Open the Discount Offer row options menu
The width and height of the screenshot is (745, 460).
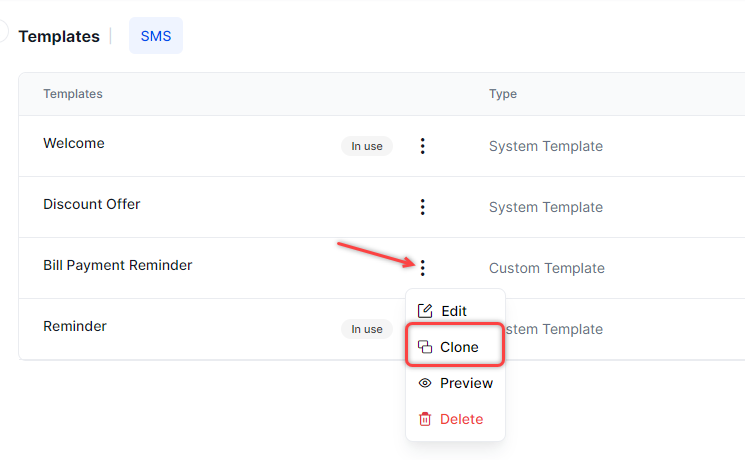click(422, 207)
